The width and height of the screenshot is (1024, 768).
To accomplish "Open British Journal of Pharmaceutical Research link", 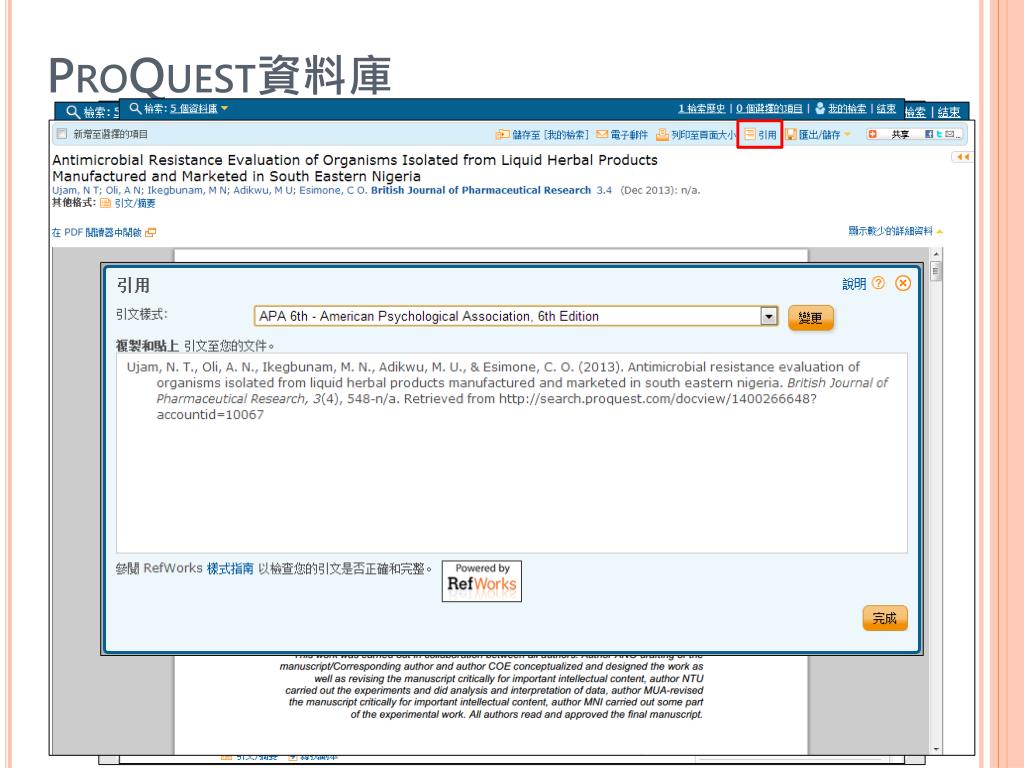I will (481, 190).
